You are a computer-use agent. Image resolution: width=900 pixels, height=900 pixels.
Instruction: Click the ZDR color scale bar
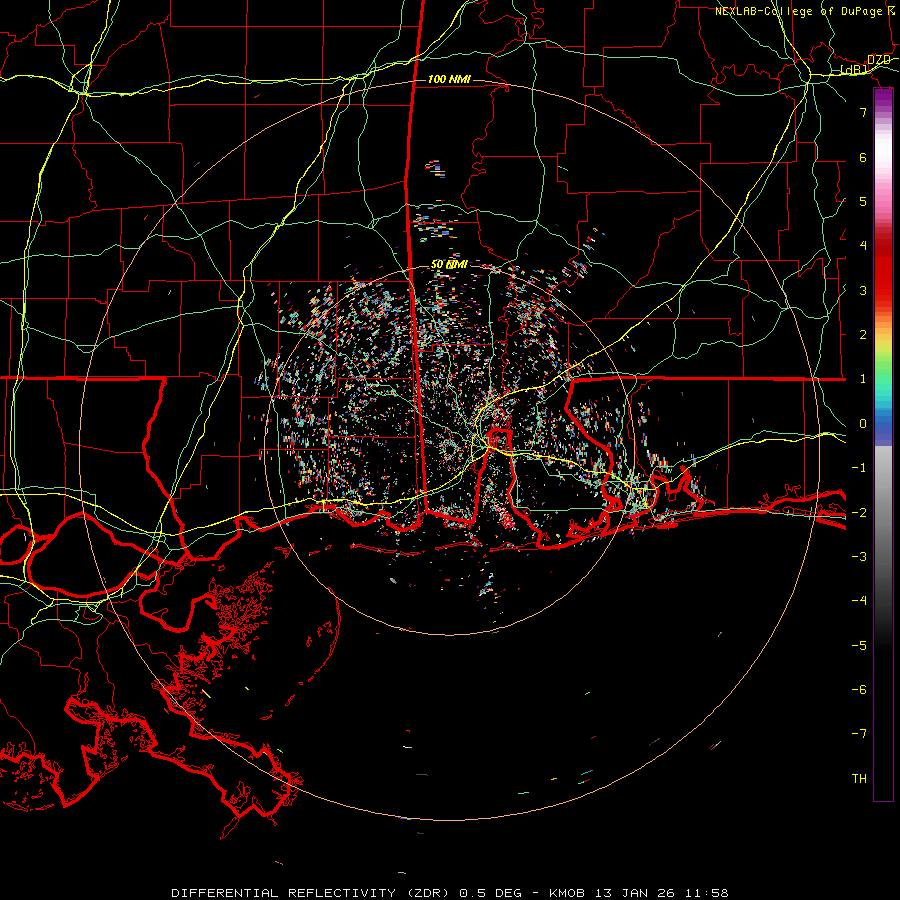tap(883, 445)
